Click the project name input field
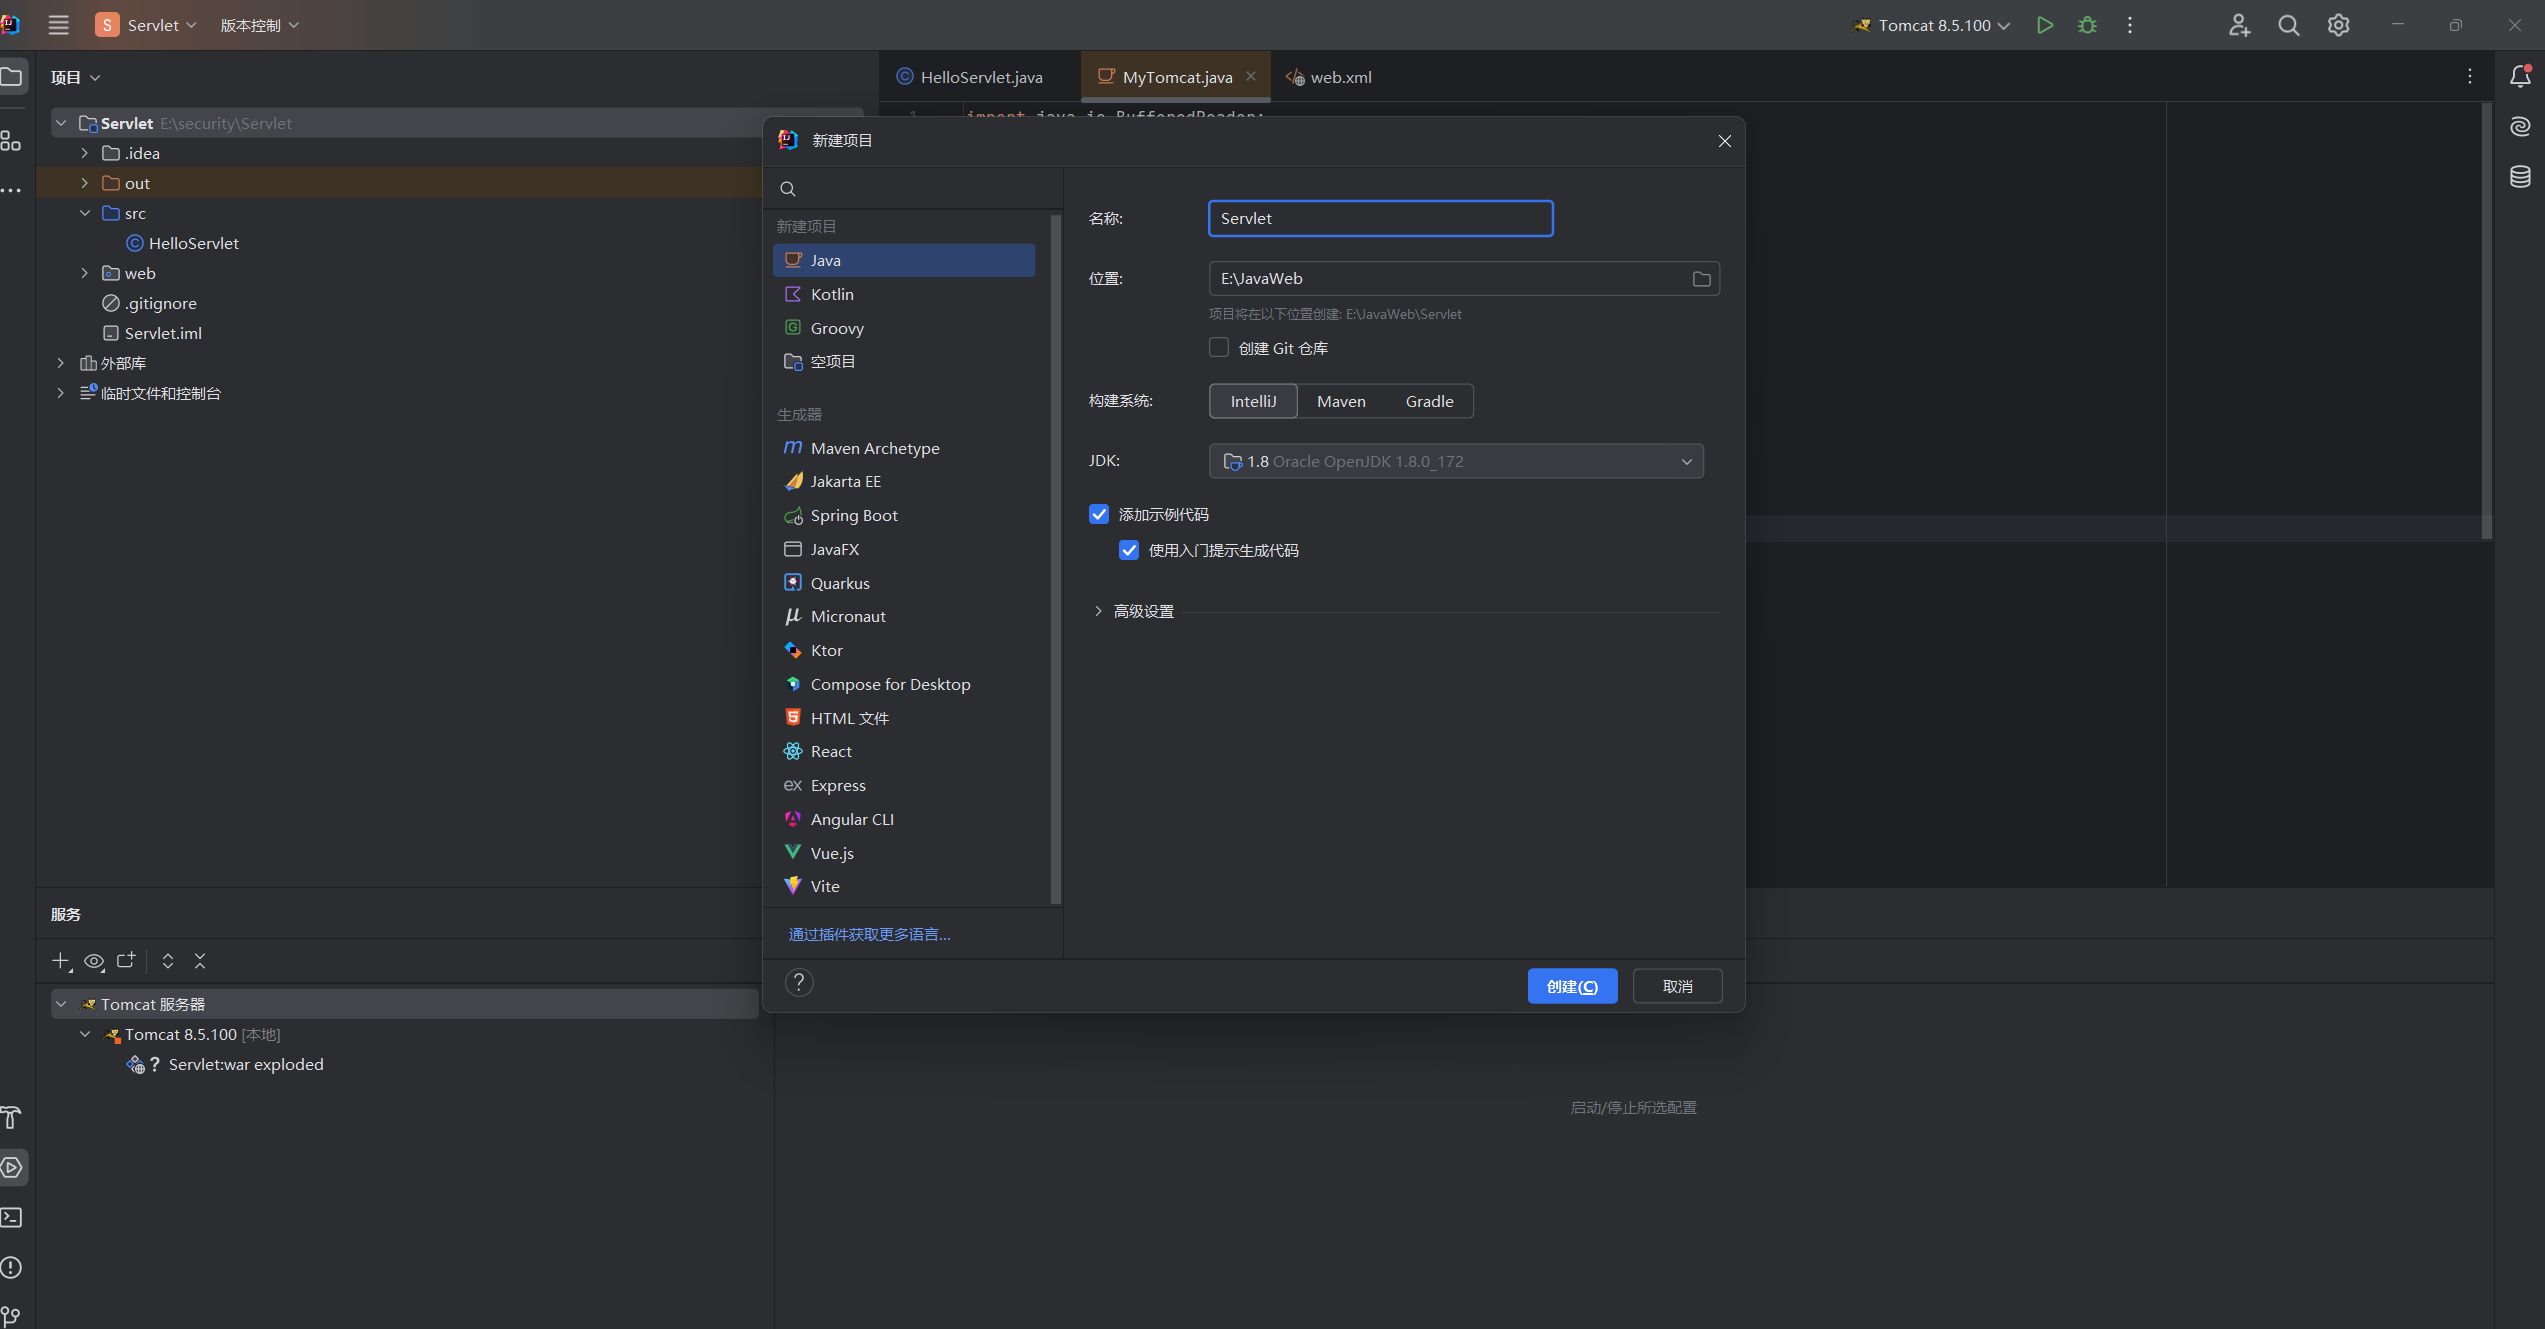This screenshot has width=2545, height=1329. coord(1380,218)
